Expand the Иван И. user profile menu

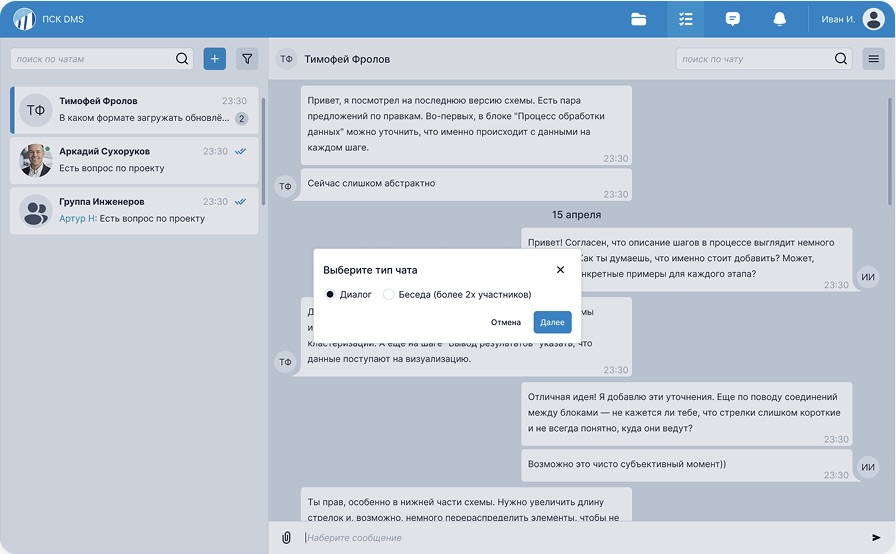(x=852, y=19)
